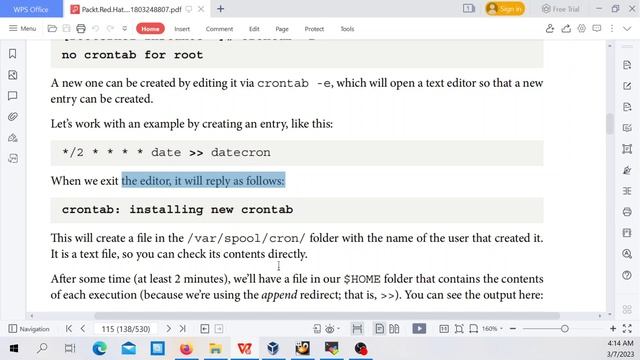The height and width of the screenshot is (360, 640).
Task: Click the Redo arrow icon
Action: click(x=110, y=29)
